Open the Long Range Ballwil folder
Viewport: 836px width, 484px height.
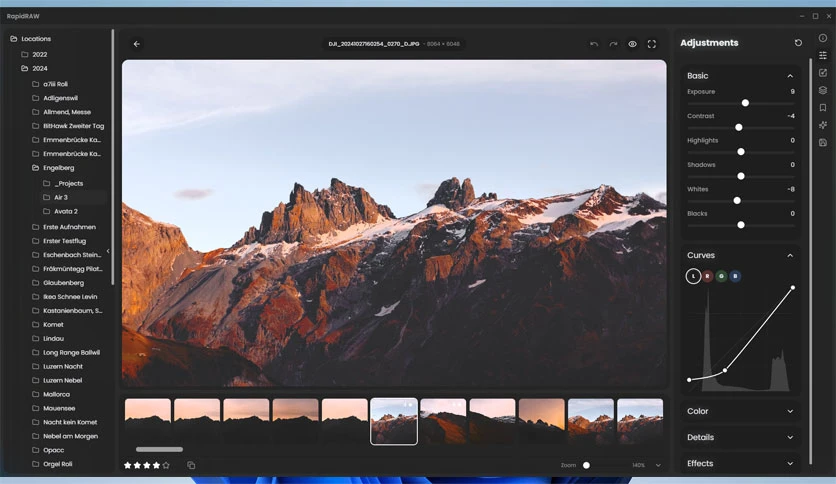[x=71, y=352]
